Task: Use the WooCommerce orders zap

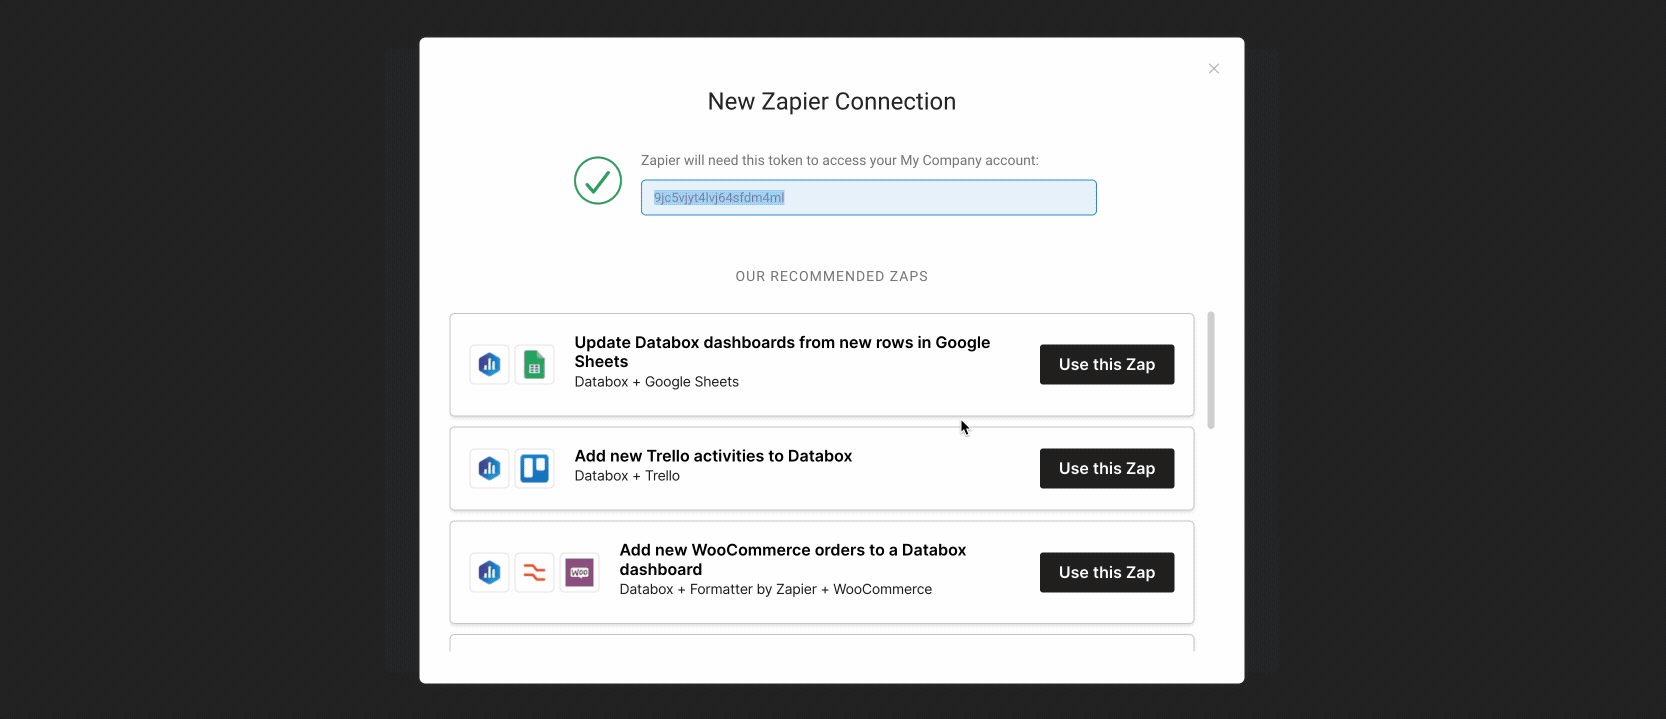Action: click(x=1106, y=573)
